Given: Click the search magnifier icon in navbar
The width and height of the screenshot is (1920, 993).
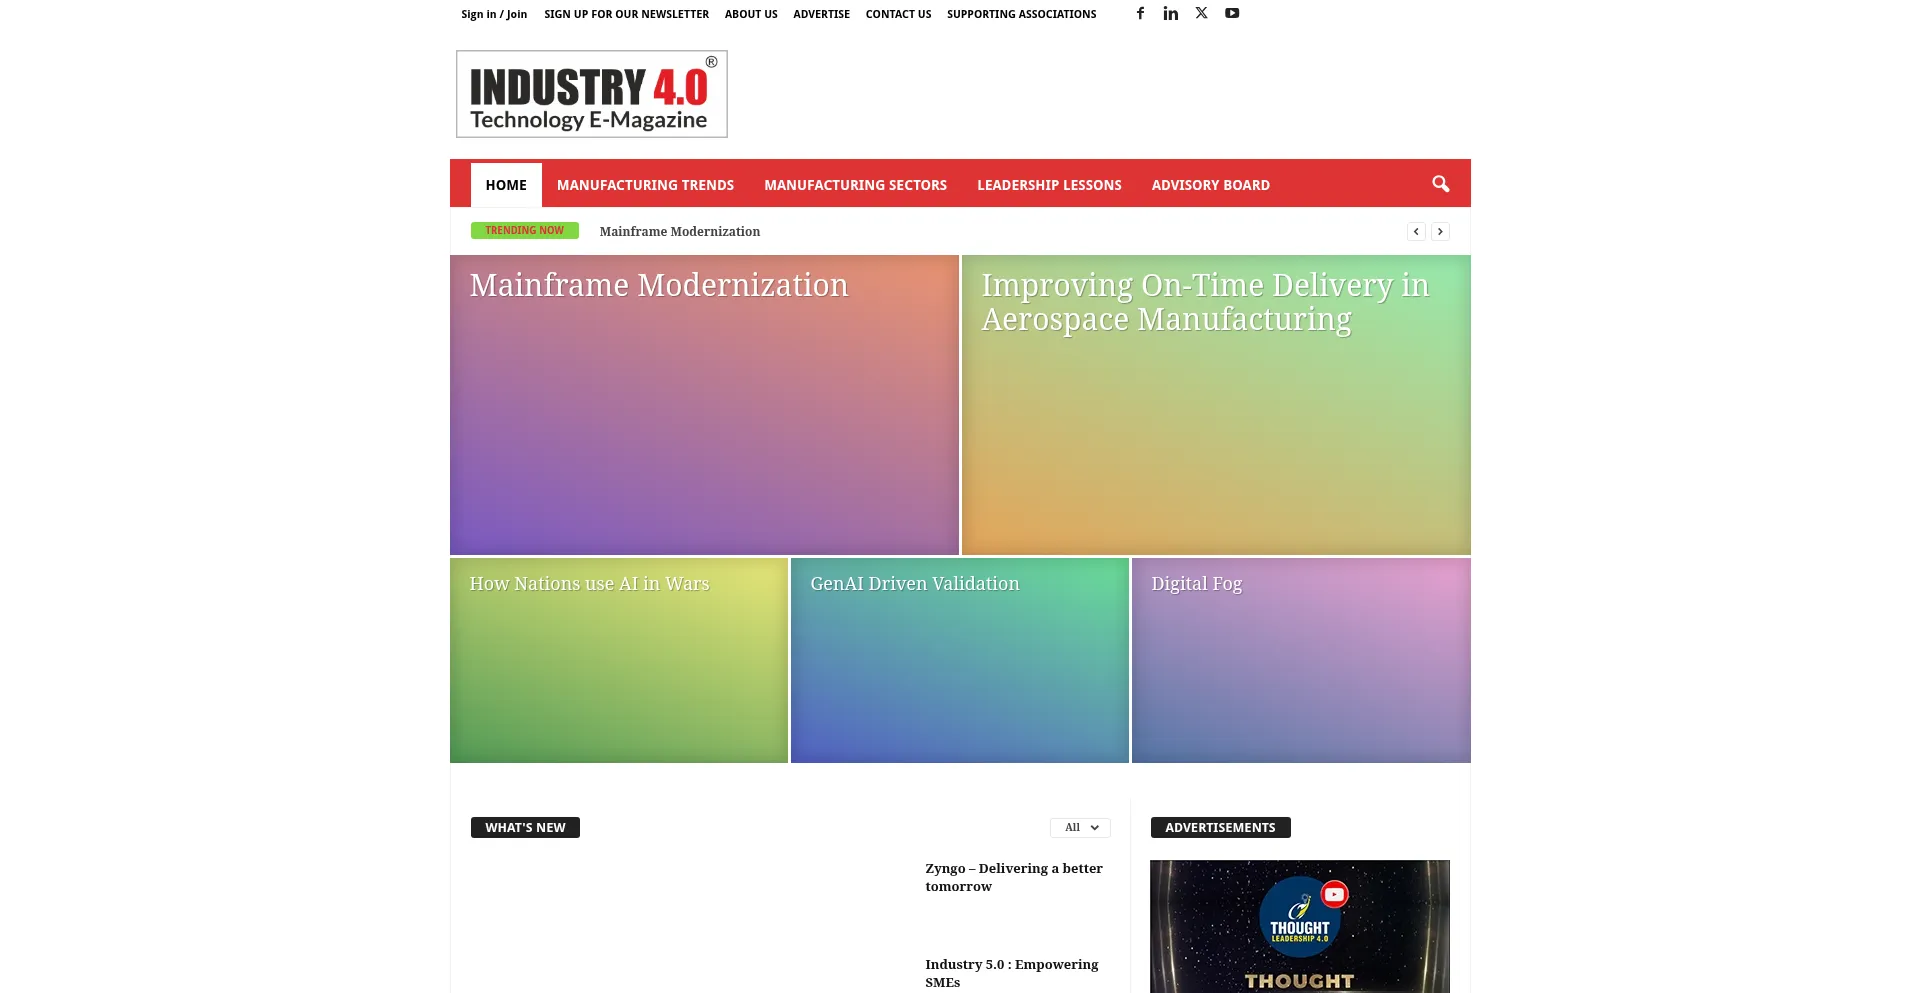Looking at the screenshot, I should (x=1440, y=184).
